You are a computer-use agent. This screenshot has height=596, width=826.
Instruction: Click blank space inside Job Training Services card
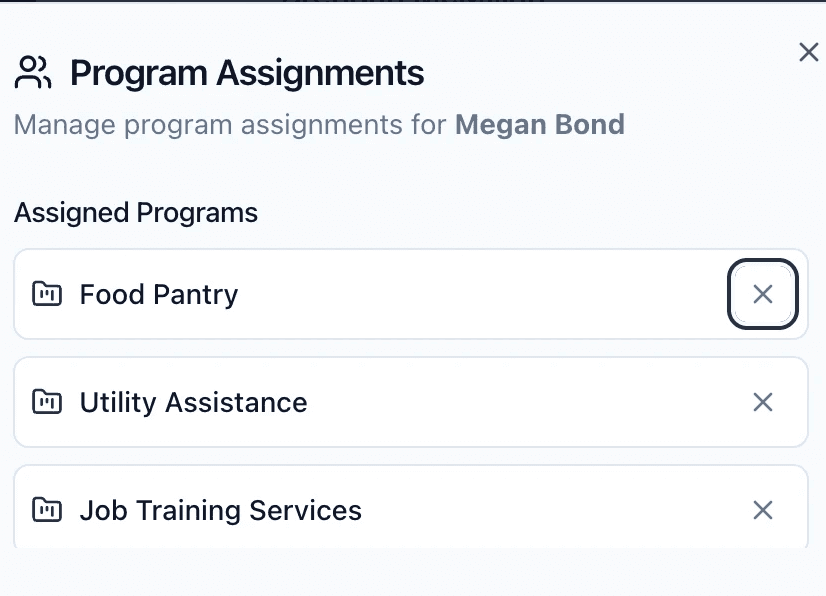coord(550,511)
